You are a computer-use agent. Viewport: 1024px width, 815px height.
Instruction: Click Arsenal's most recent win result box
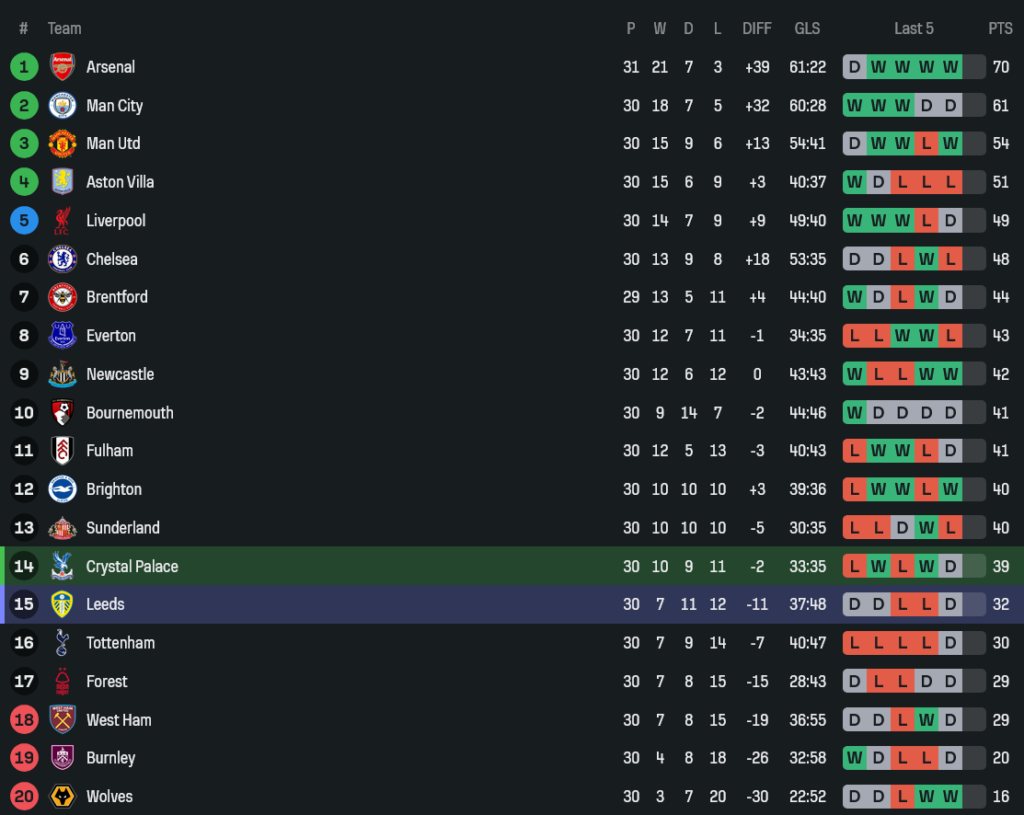pos(950,67)
